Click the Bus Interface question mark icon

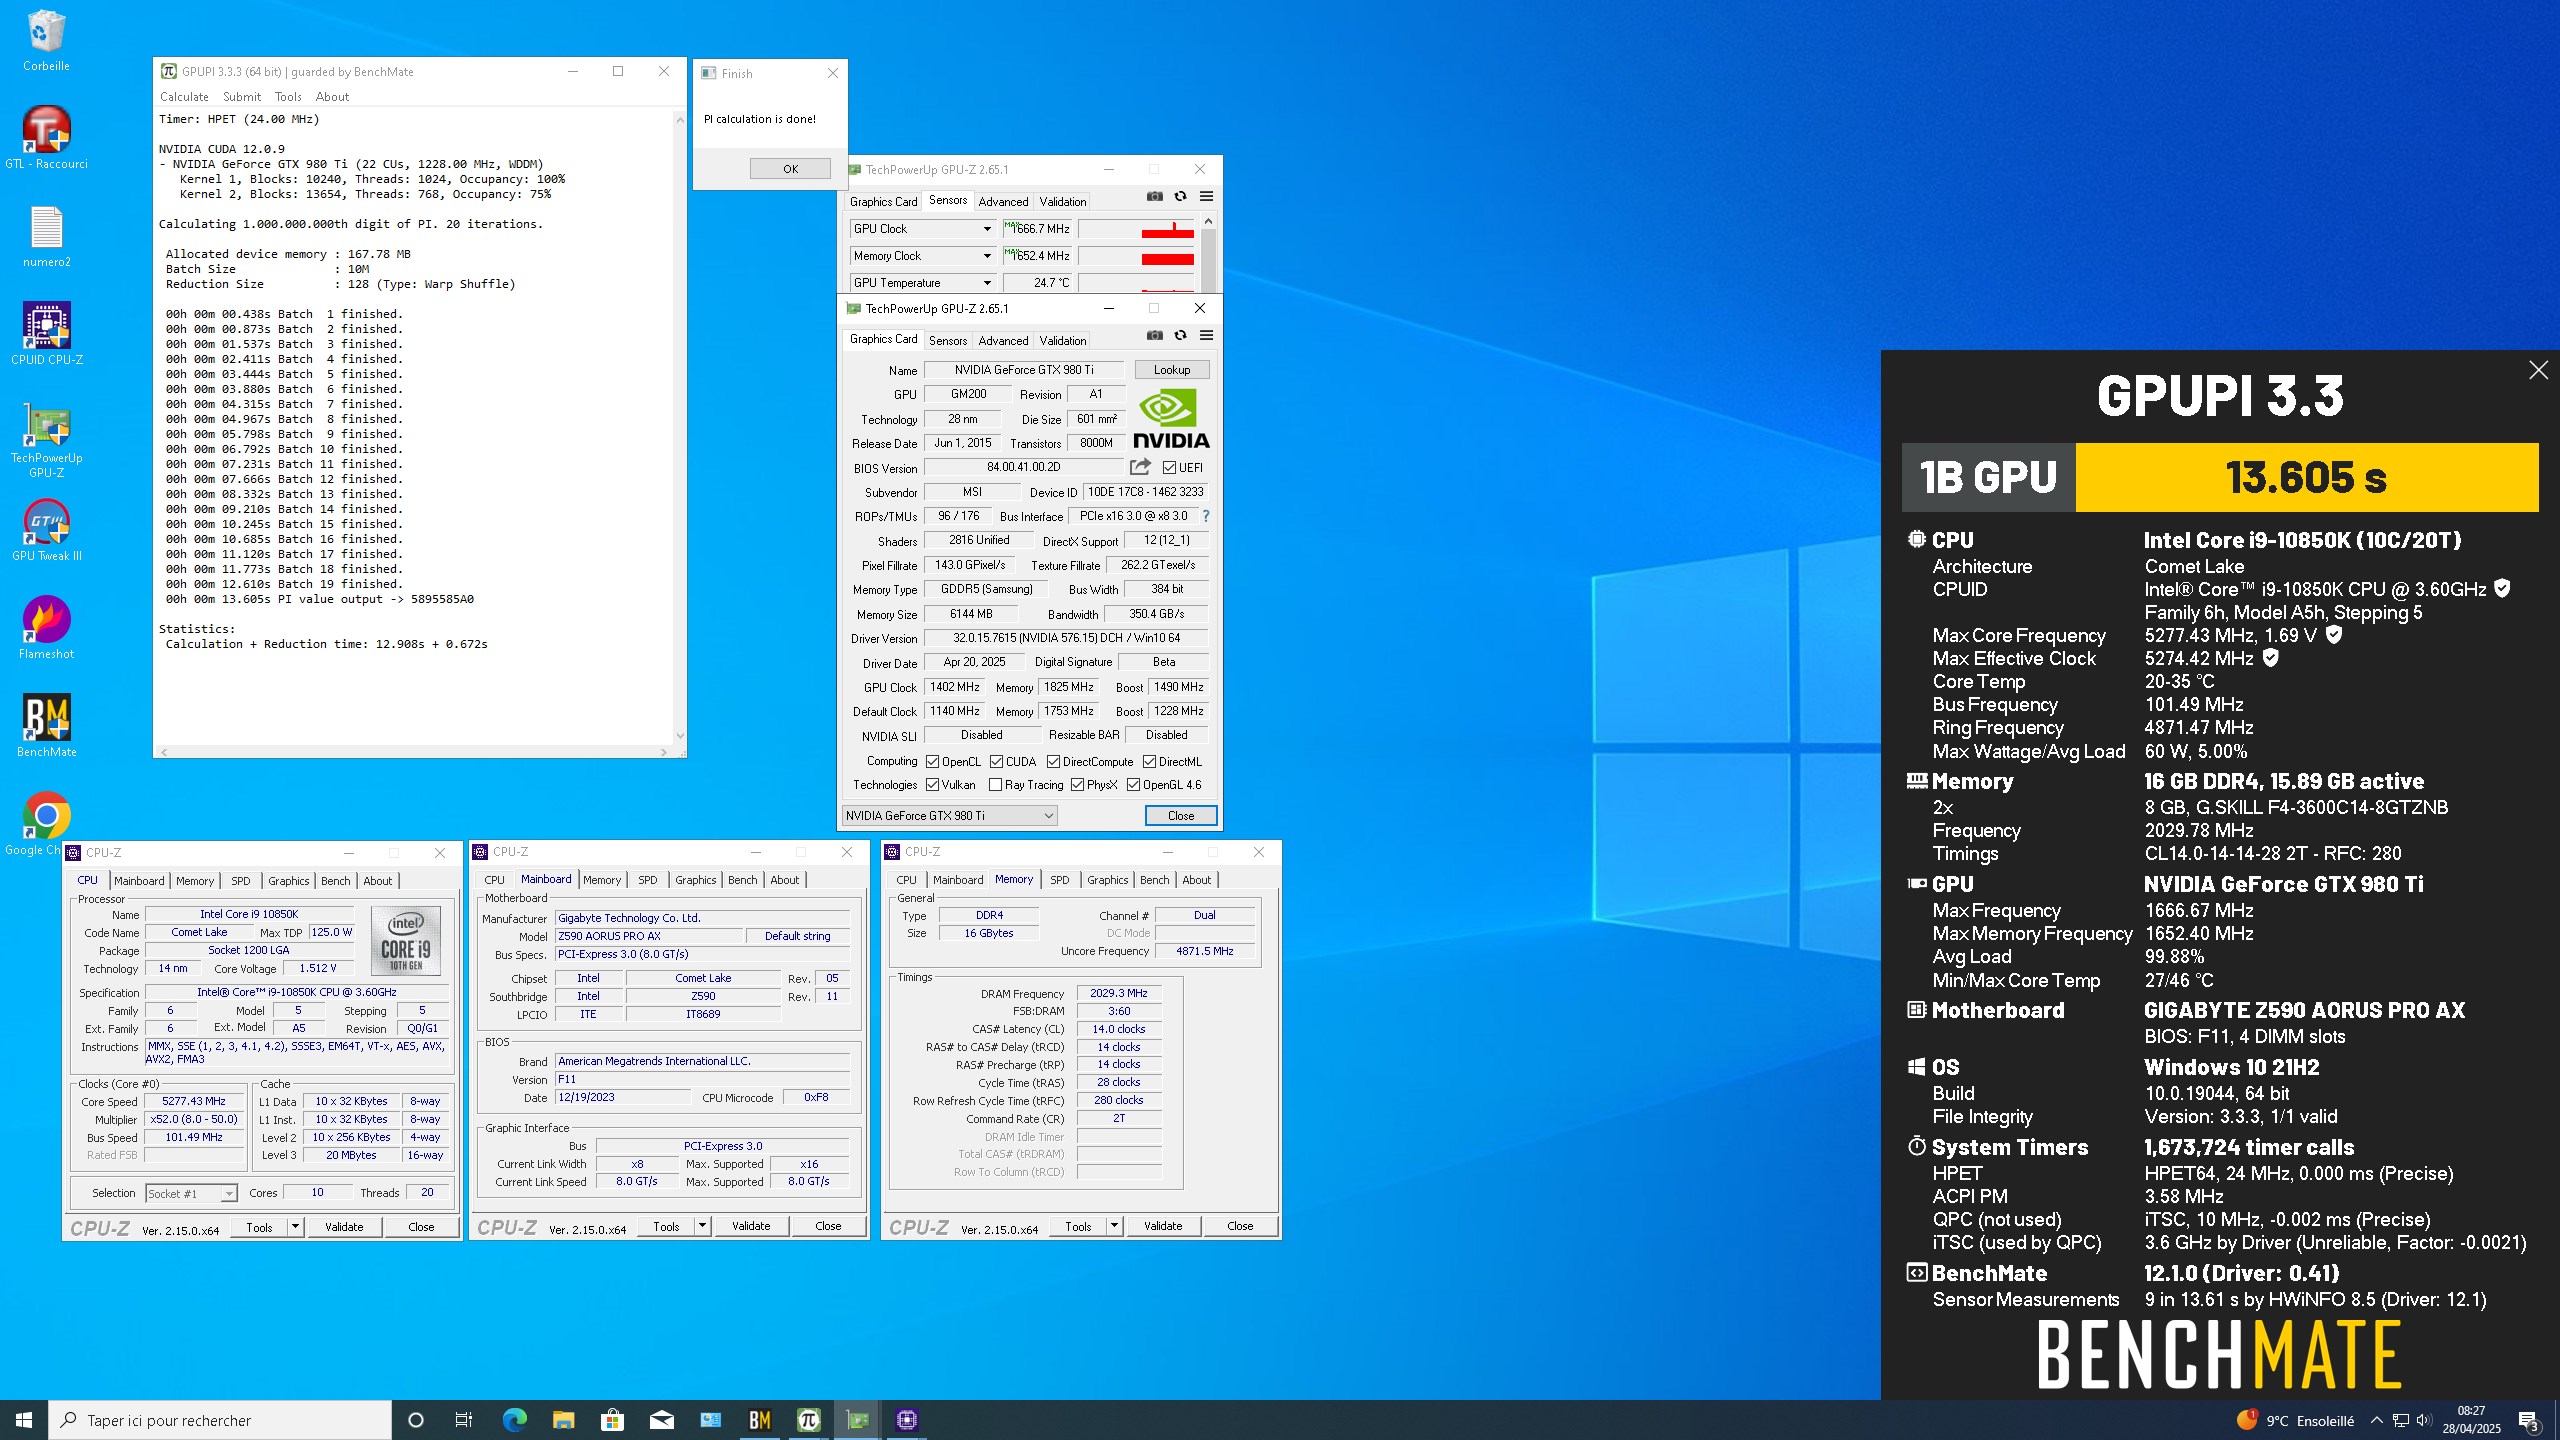pos(1206,516)
